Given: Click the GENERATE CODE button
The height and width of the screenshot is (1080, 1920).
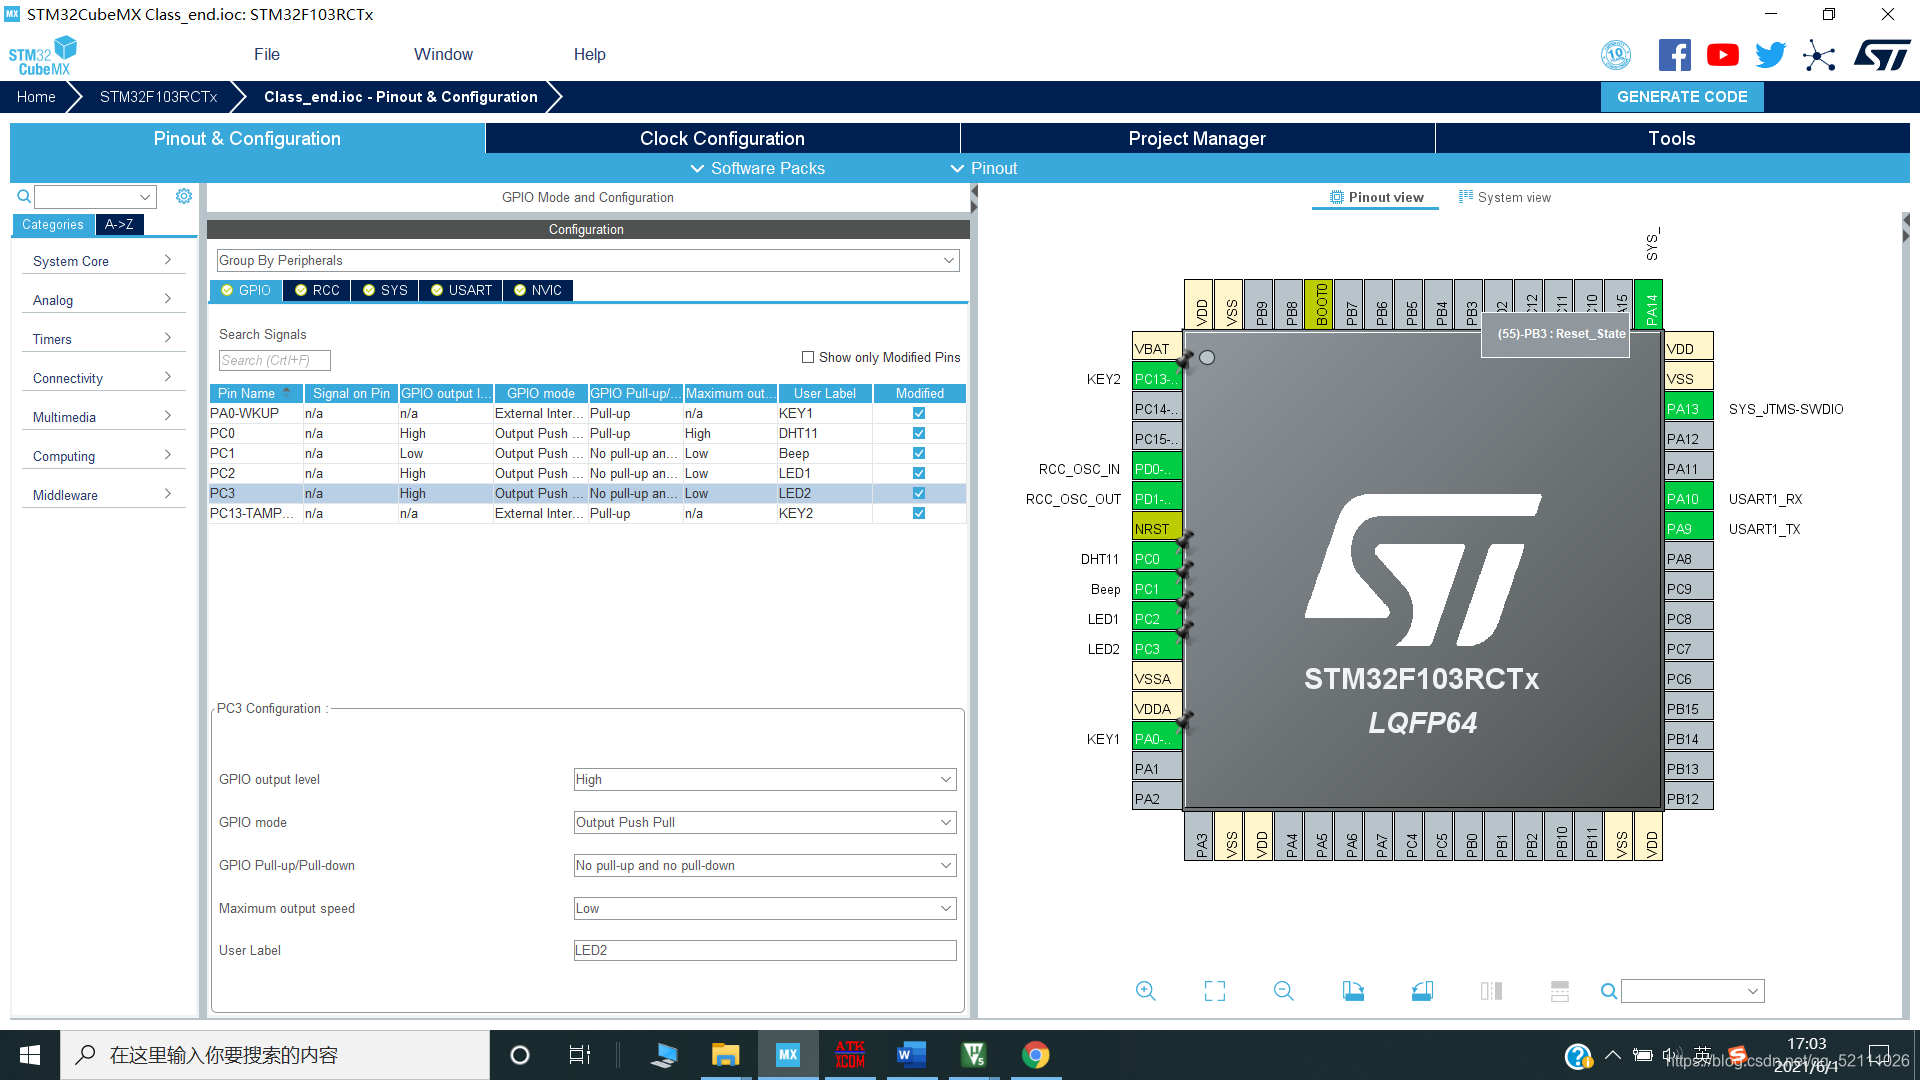Looking at the screenshot, I should 1682,97.
